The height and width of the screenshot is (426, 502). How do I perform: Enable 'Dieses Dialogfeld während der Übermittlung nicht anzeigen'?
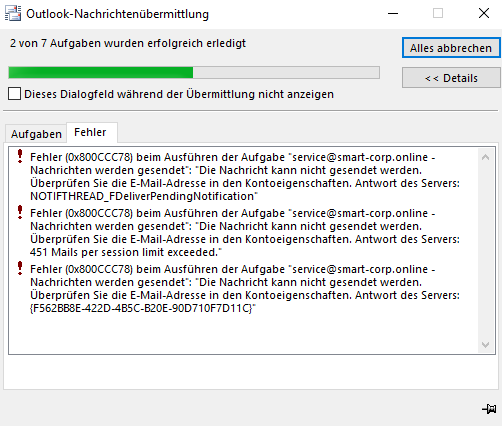point(15,94)
